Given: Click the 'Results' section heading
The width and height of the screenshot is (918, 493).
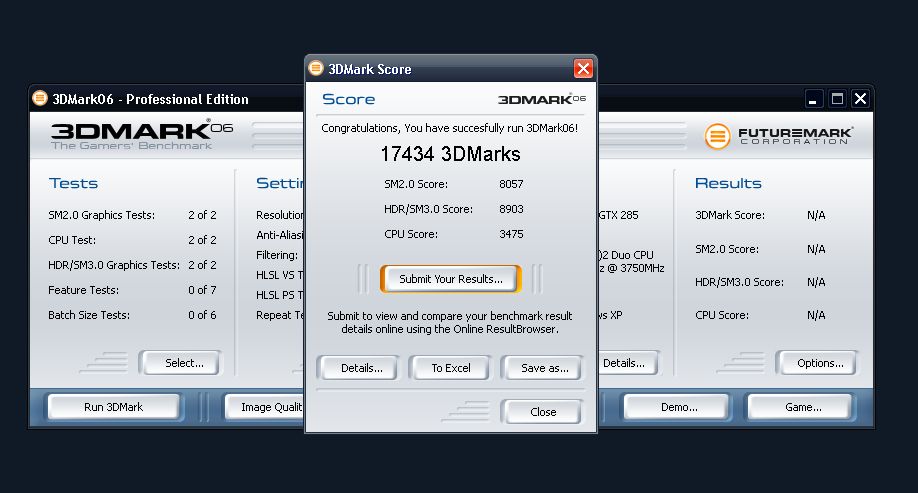Looking at the screenshot, I should coord(728,183).
